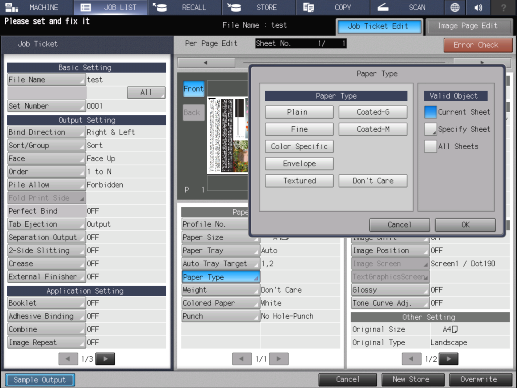Open the Paper Tray setting
Image resolution: width=517 pixels, height=388 pixels.
(221, 251)
